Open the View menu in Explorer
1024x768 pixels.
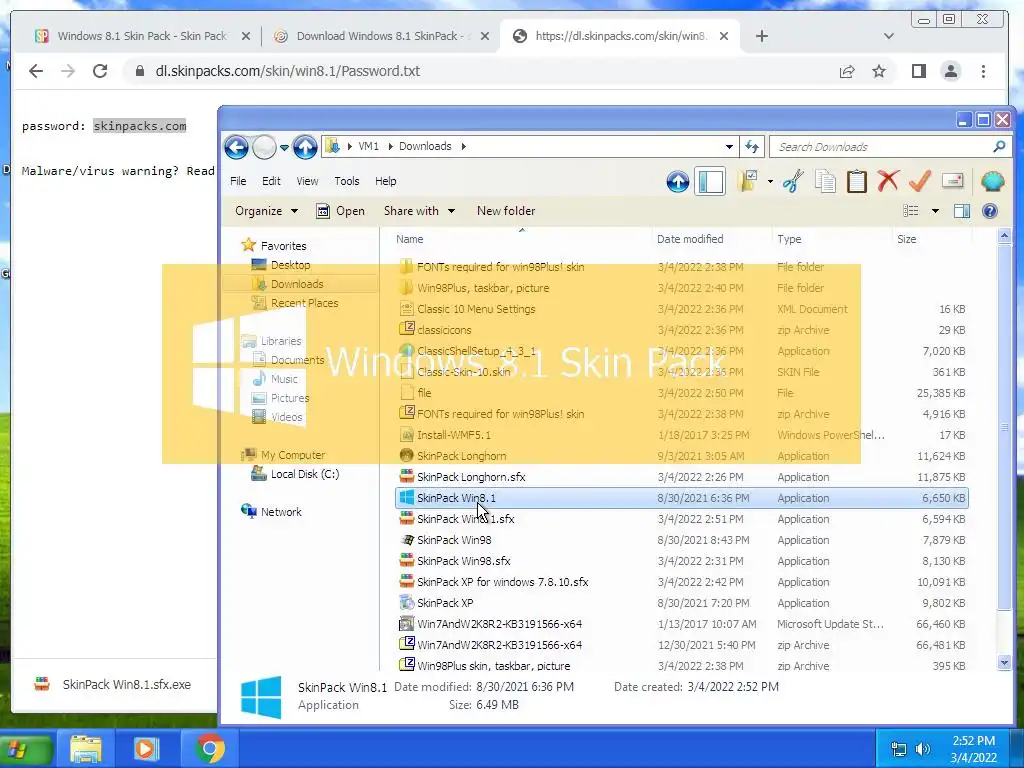coord(307,182)
